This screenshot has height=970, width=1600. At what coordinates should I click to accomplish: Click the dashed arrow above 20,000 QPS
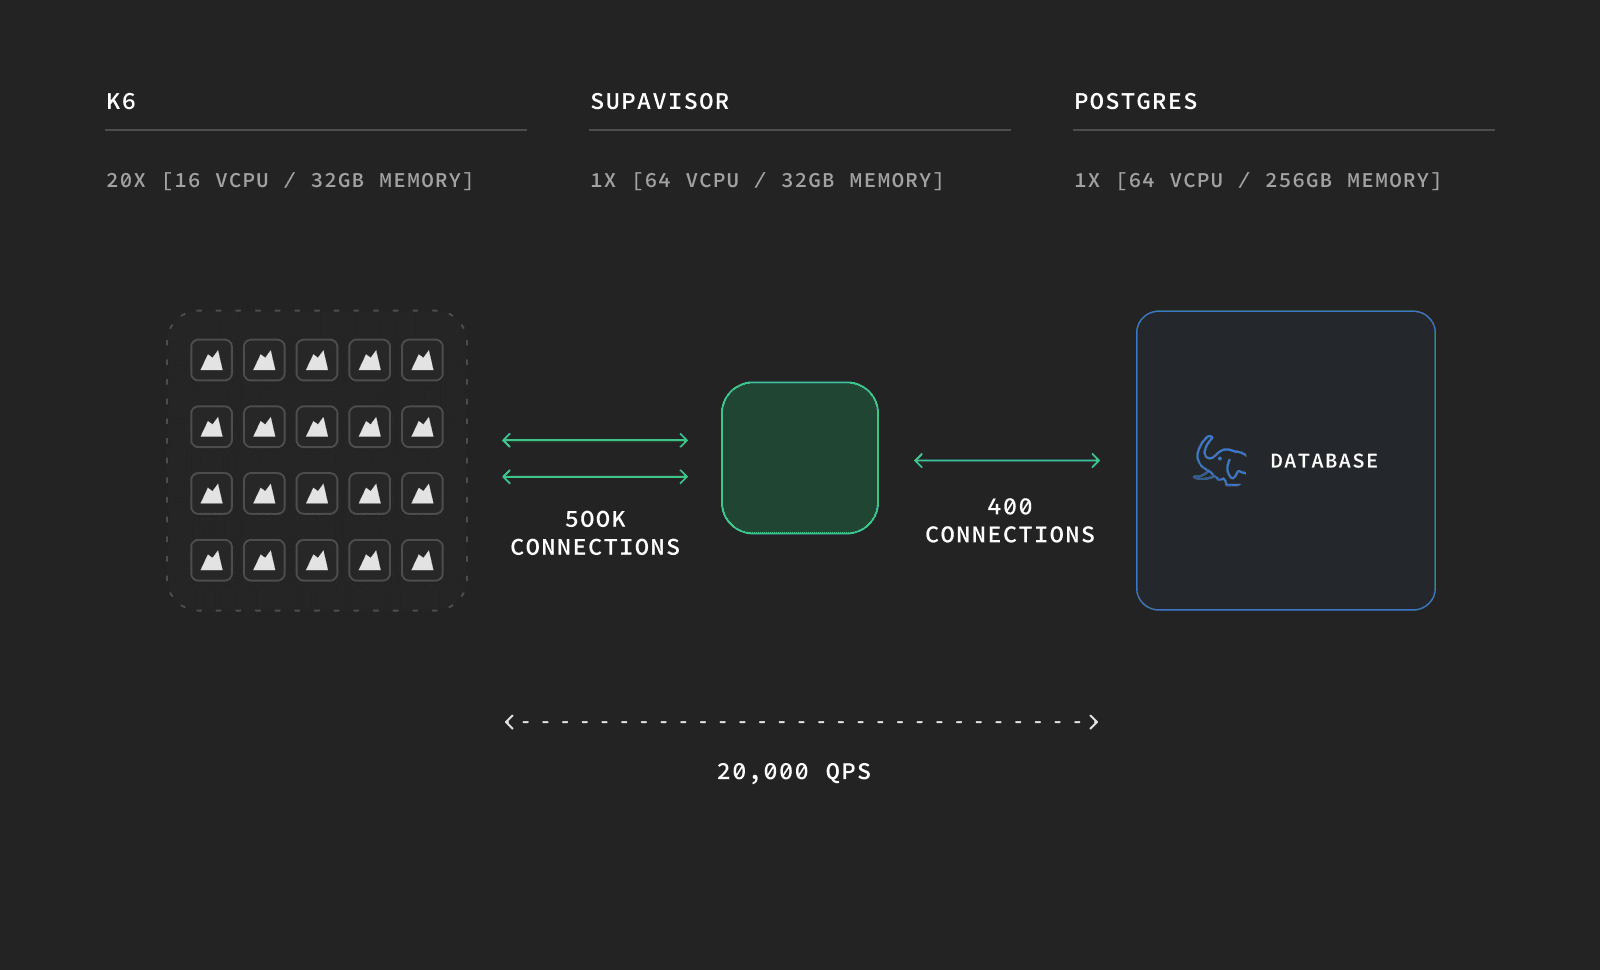click(x=801, y=722)
